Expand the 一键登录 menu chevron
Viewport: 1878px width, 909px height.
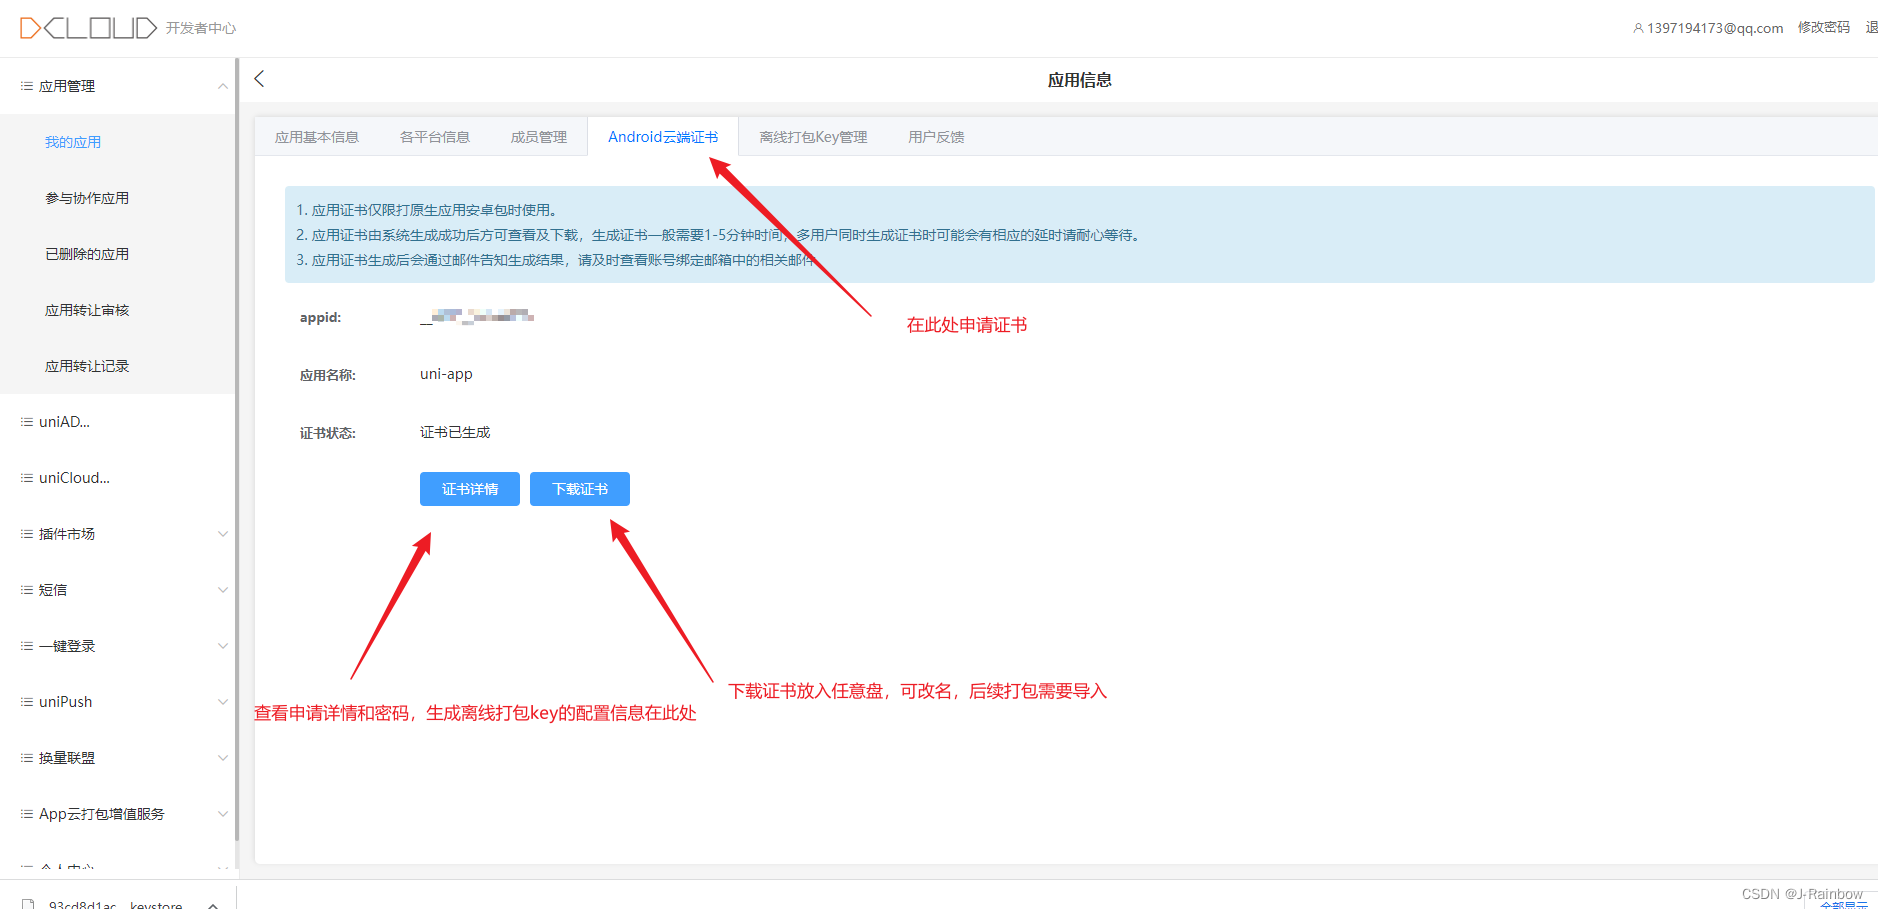tap(223, 646)
